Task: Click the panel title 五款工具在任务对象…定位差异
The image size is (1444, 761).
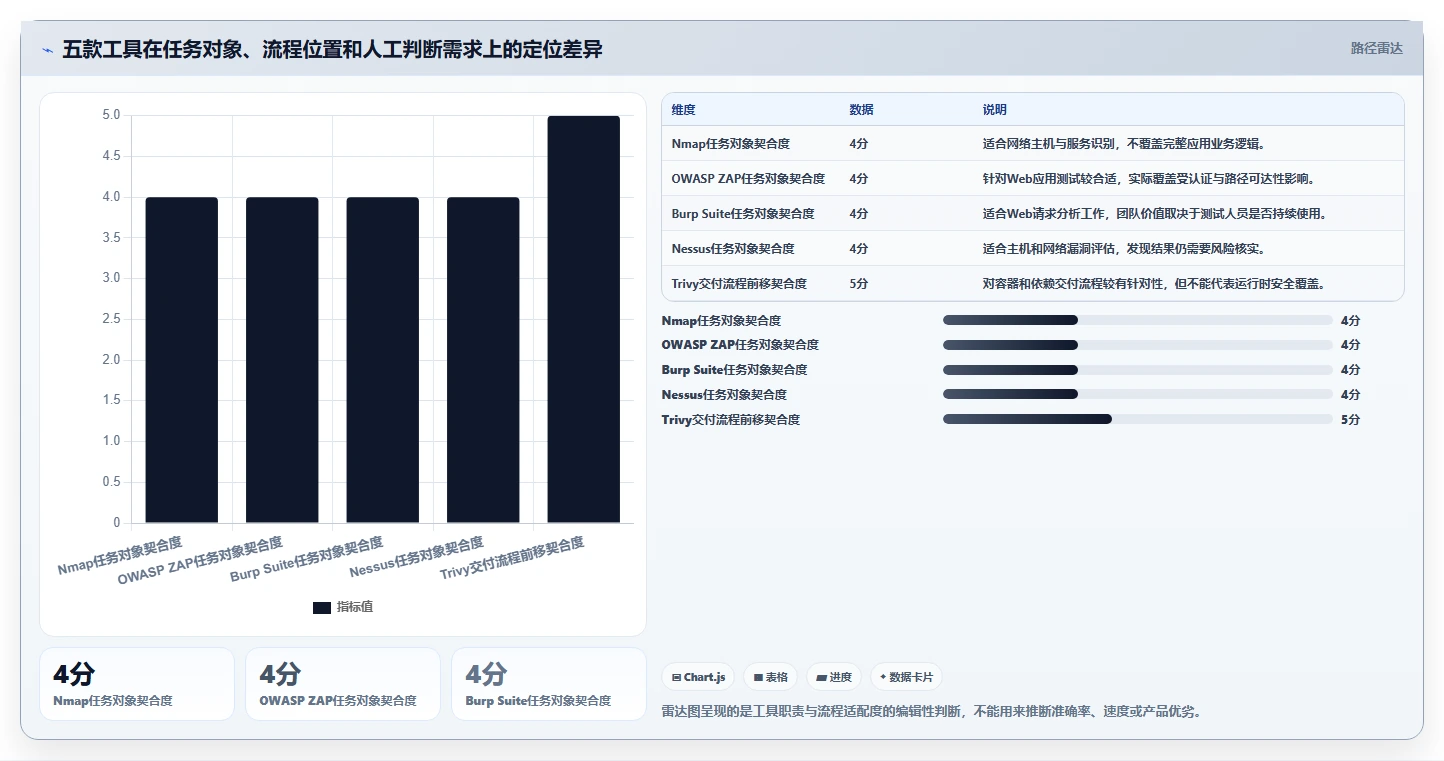Action: point(332,49)
